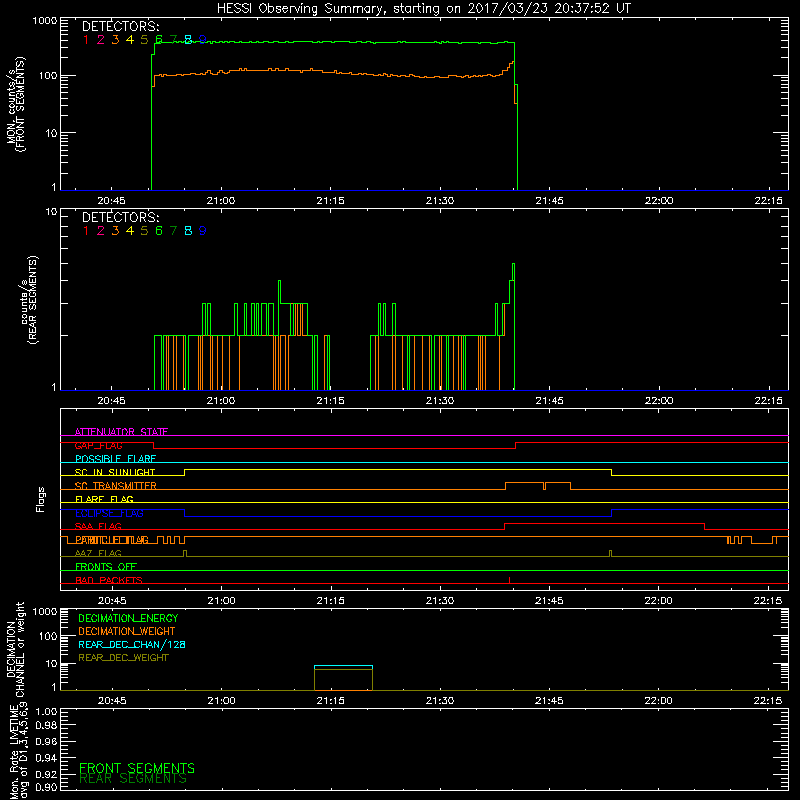Image resolution: width=800 pixels, height=800 pixels.
Task: Click the FLARE_FLAG label
Action: coord(104,499)
